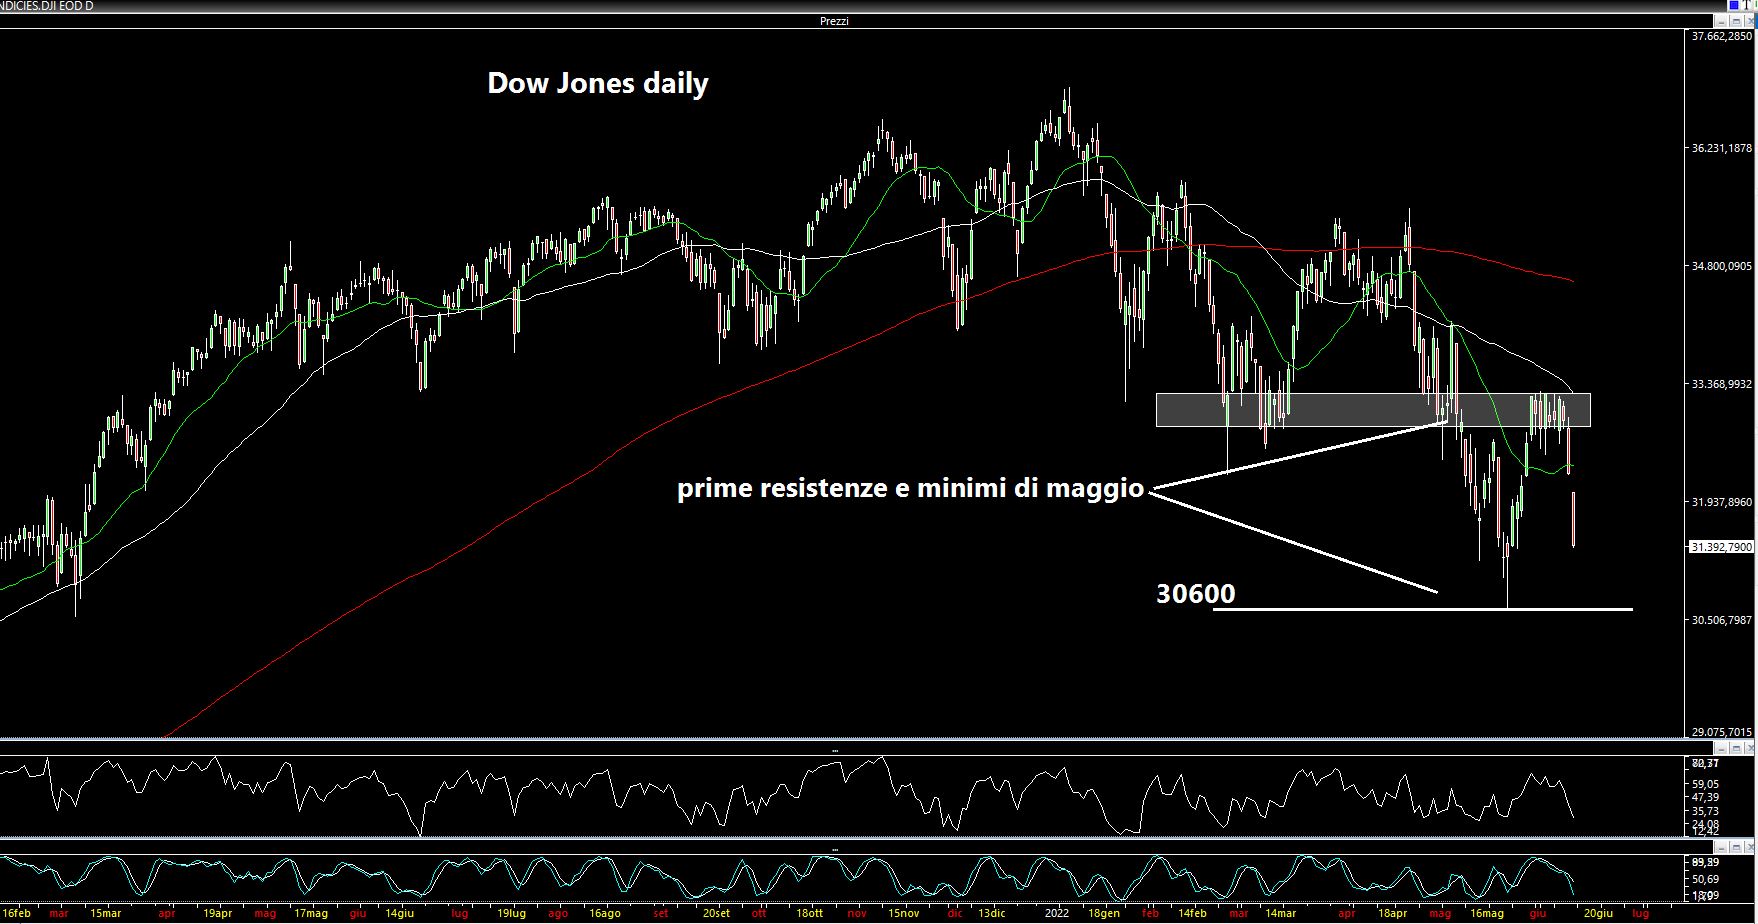Select the 'prime resistenze e minimi di maggio' annotation
The width and height of the screenshot is (1758, 924).
[x=911, y=488]
